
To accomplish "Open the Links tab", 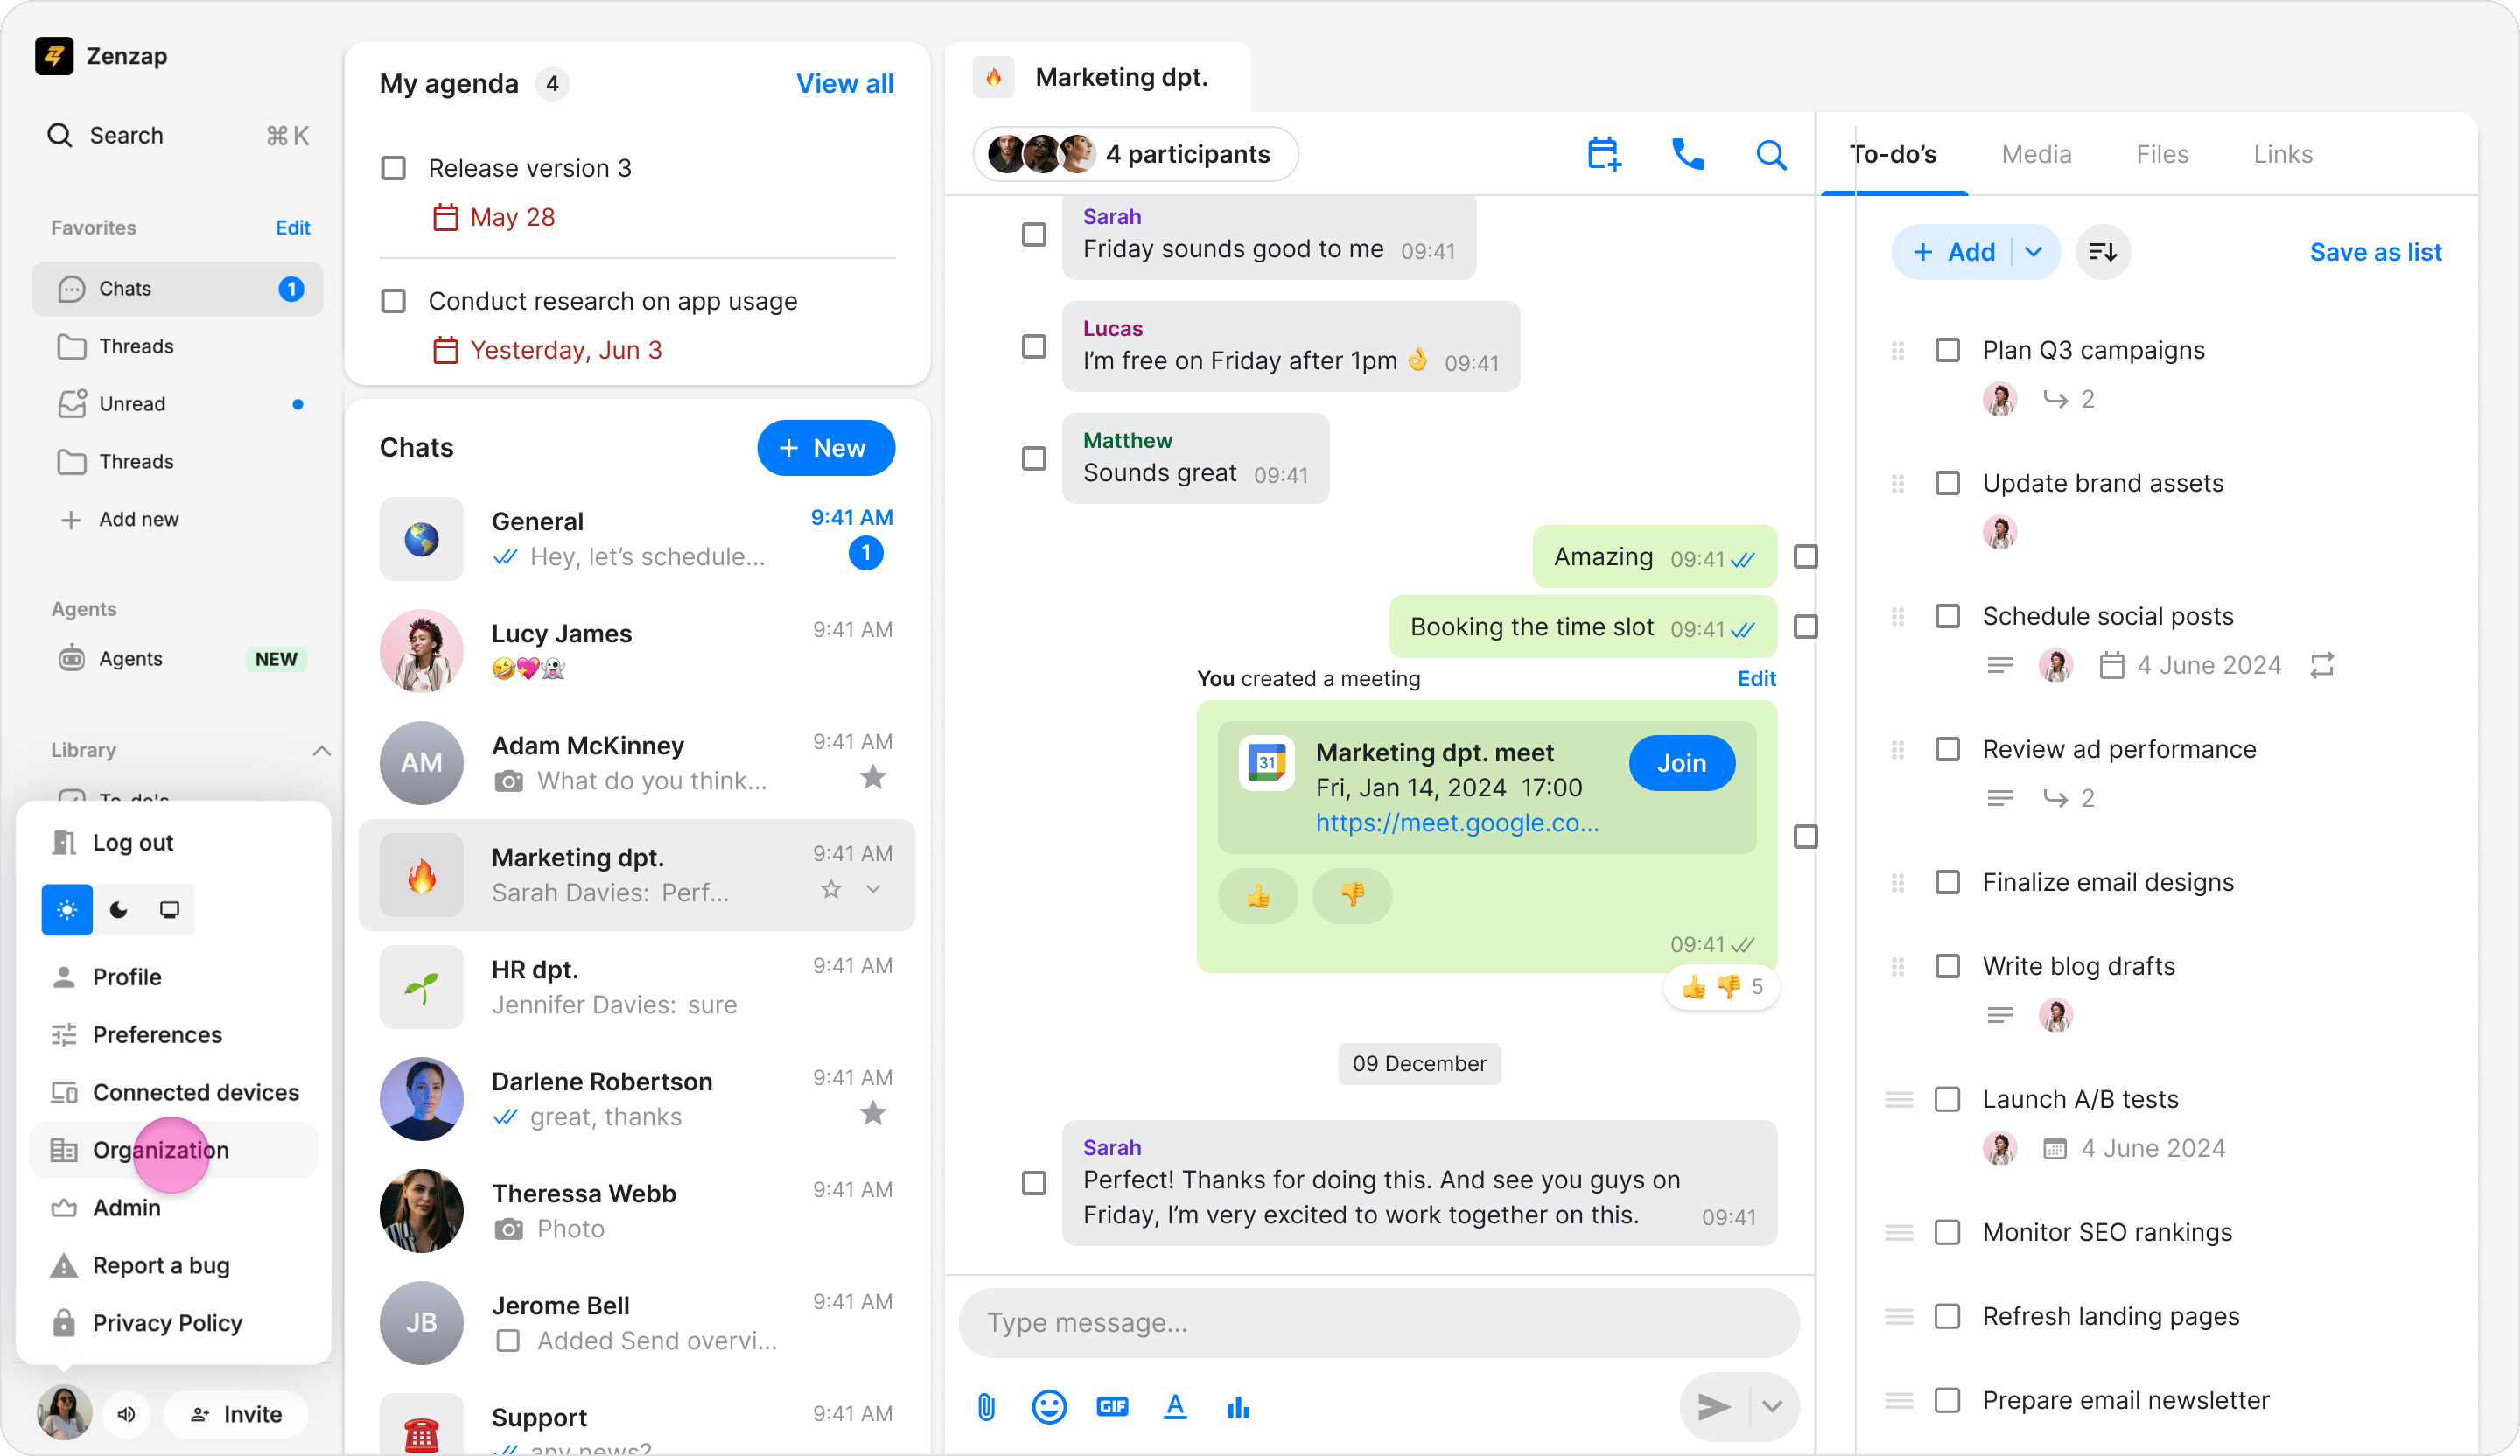I will (2283, 154).
